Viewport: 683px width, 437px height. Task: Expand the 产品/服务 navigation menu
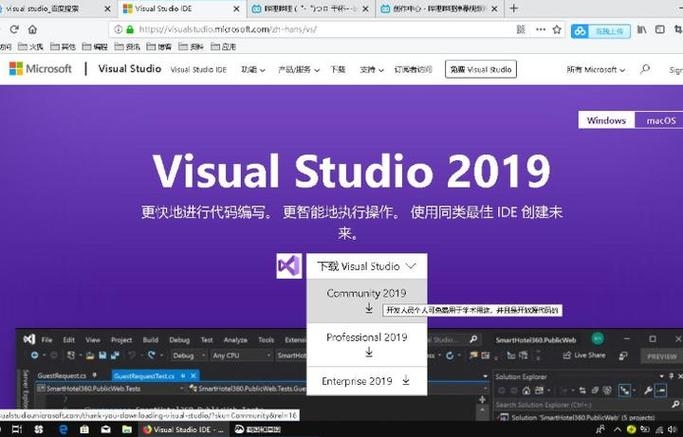click(299, 70)
